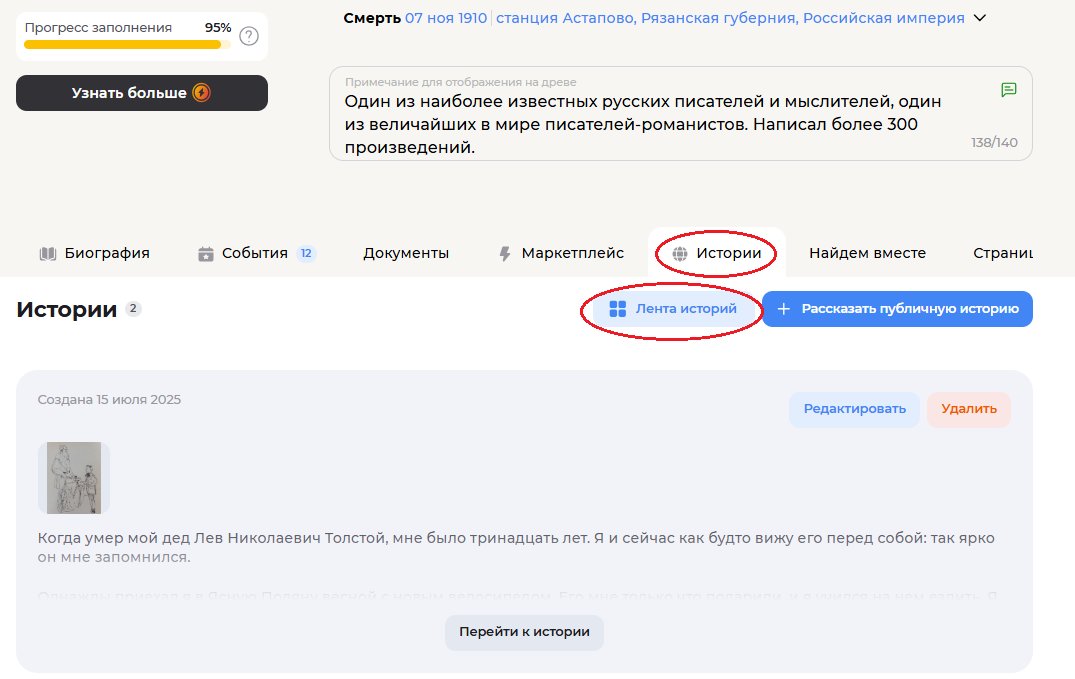
Task: Expand the death details chevron
Action: pos(979,18)
